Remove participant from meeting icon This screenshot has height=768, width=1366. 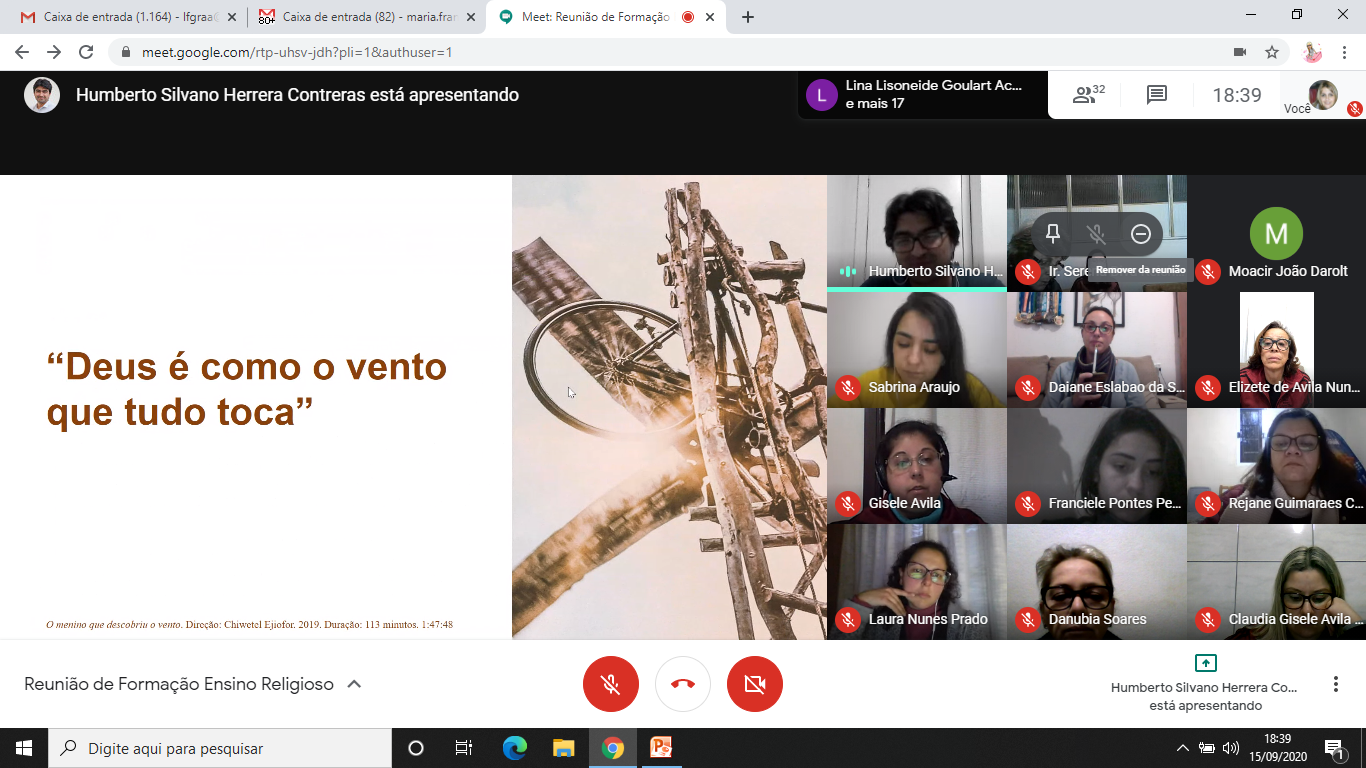click(1141, 234)
